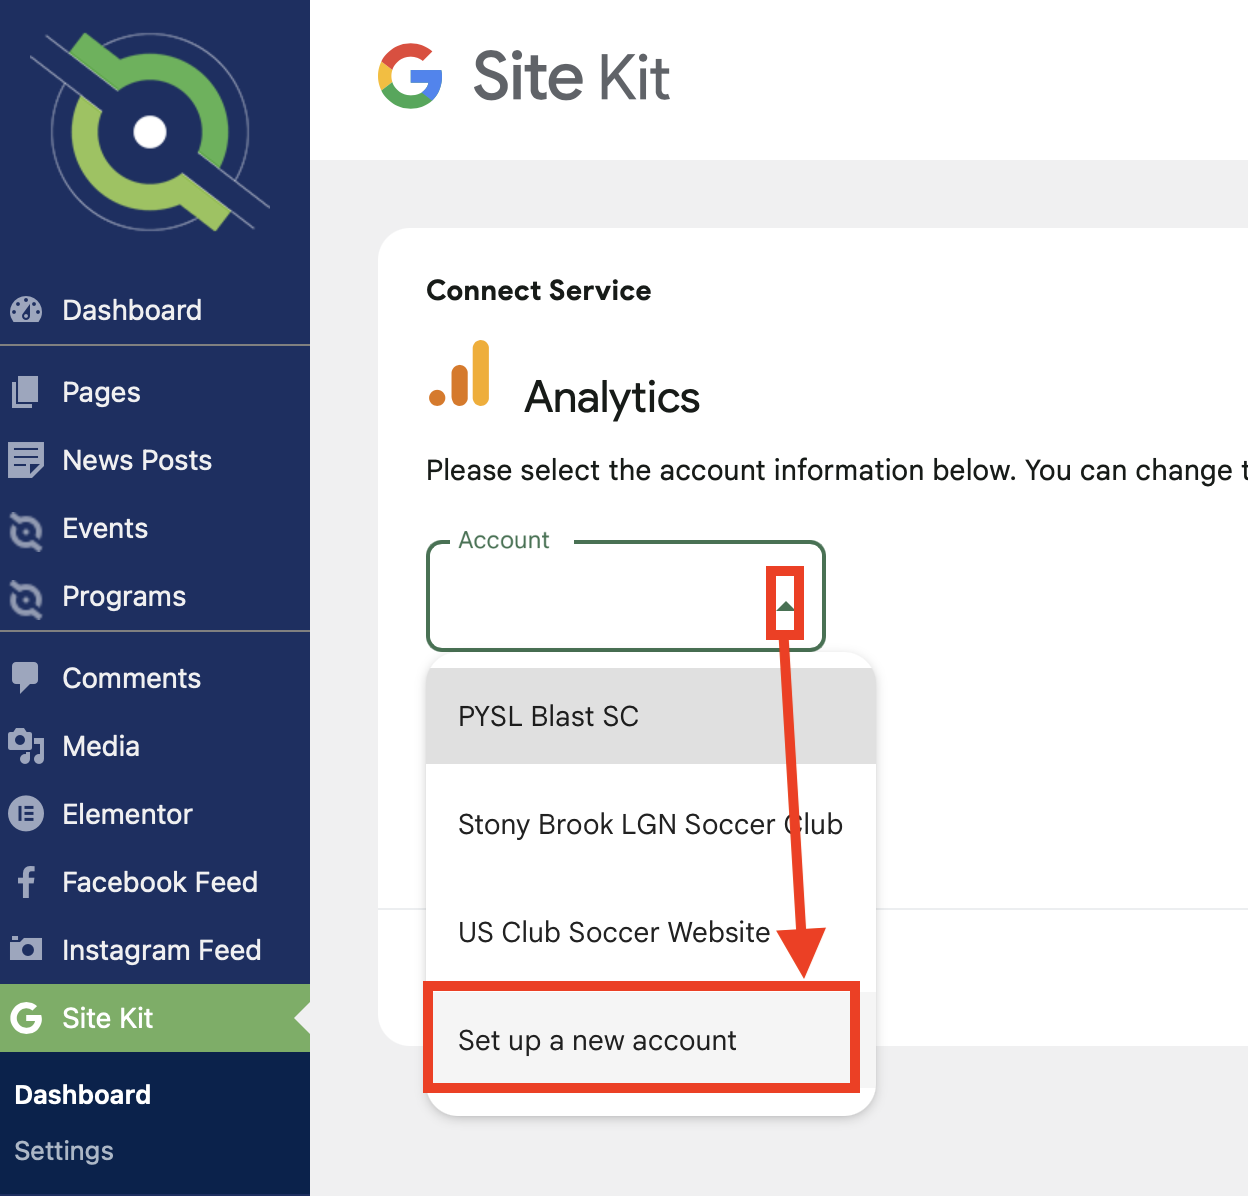Click the Pages icon in sidebar
The height and width of the screenshot is (1196, 1248).
click(x=26, y=392)
